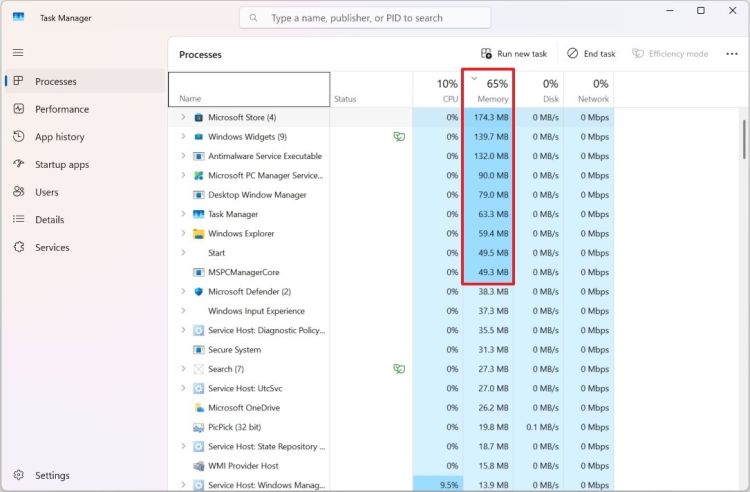Click the Windows Explorer folder icon
Viewport: 750px width, 492px height.
198,234
